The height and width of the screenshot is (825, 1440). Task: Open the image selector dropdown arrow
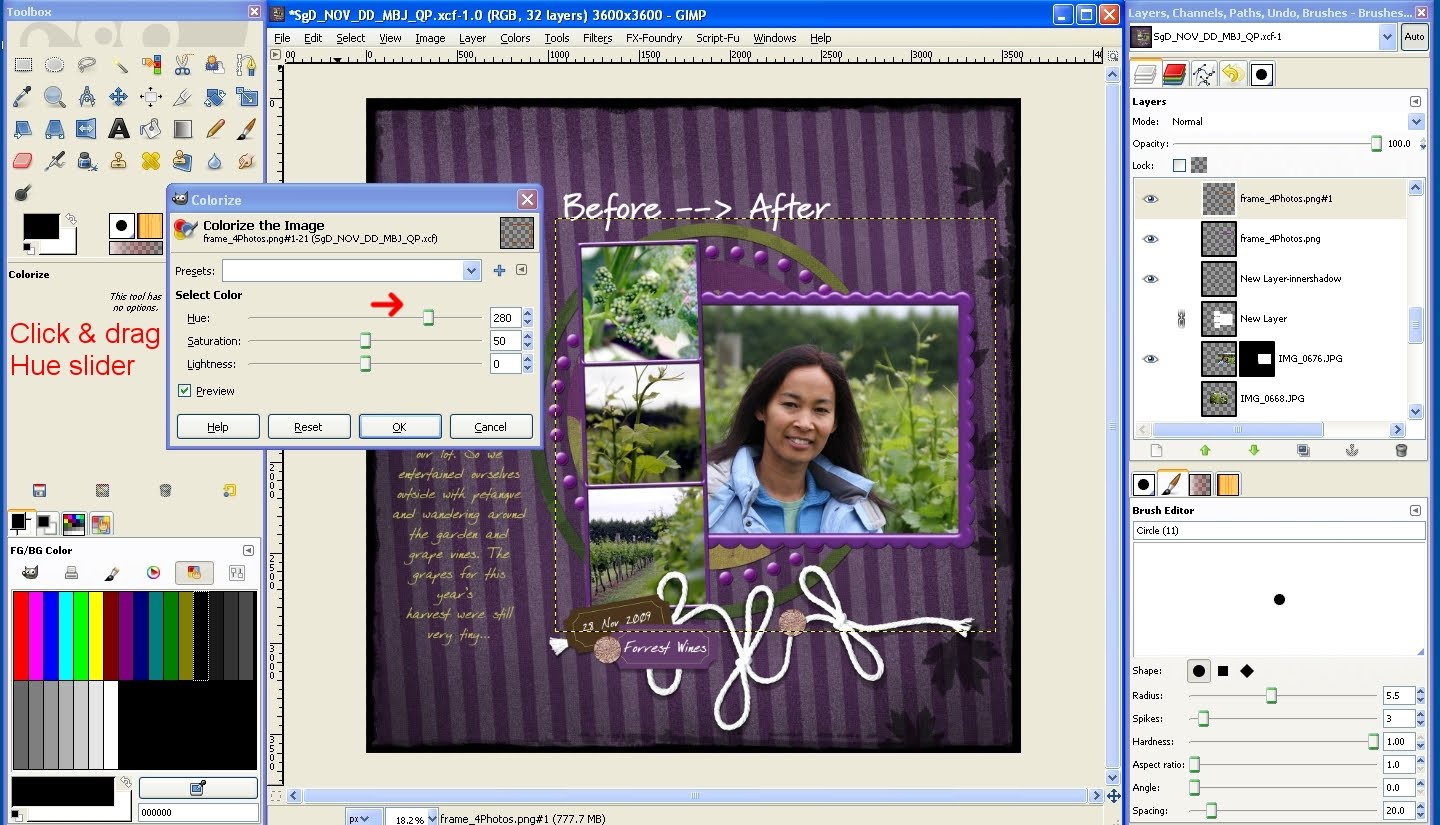[1386, 37]
